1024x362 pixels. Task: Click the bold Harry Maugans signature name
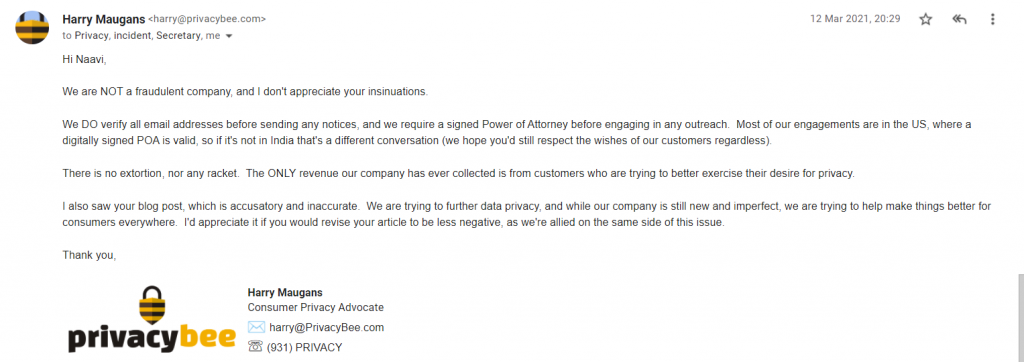point(285,292)
